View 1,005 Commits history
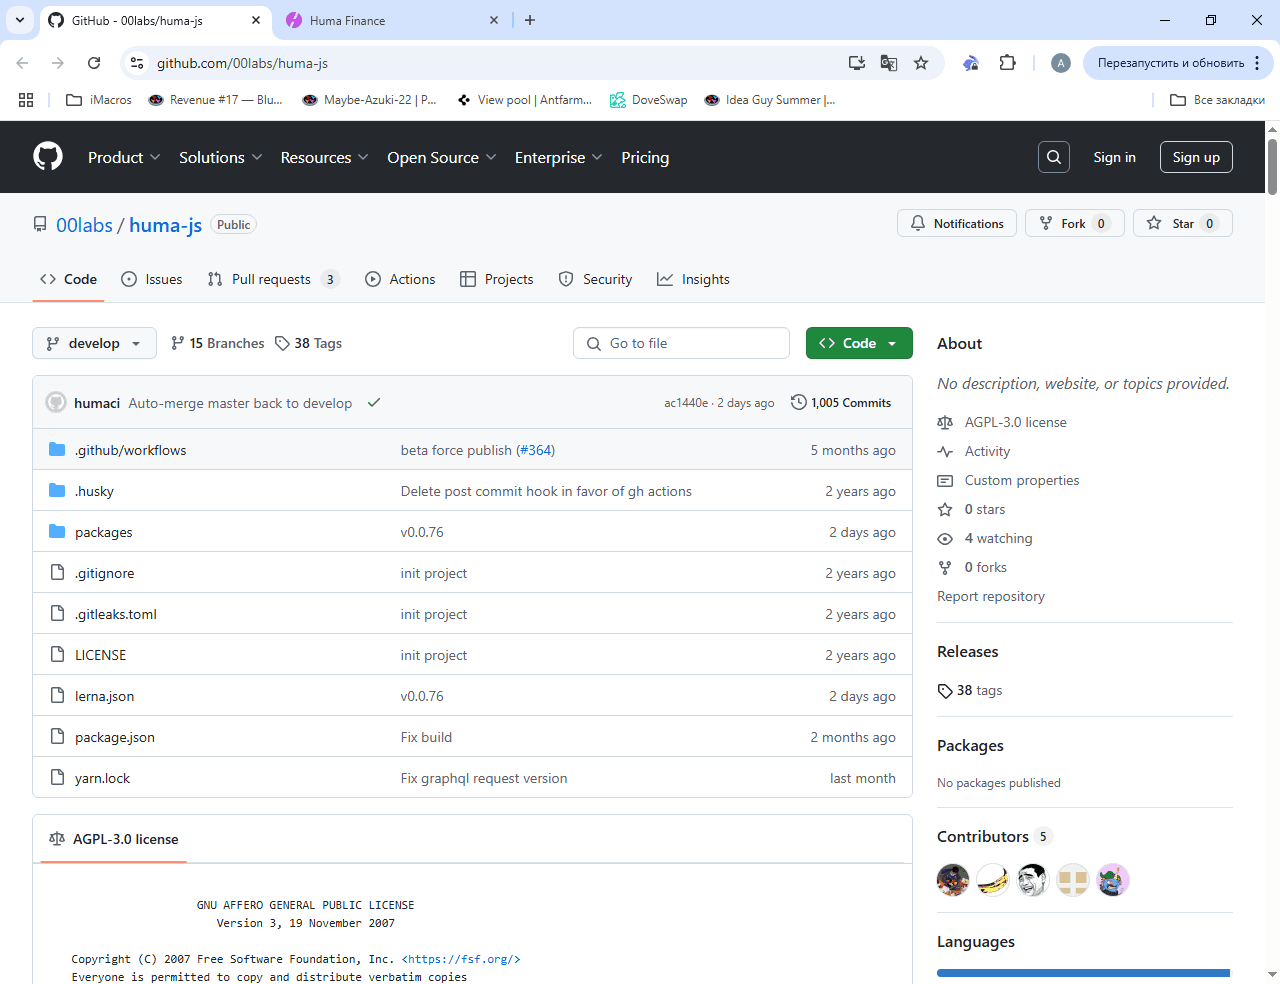 click(841, 403)
